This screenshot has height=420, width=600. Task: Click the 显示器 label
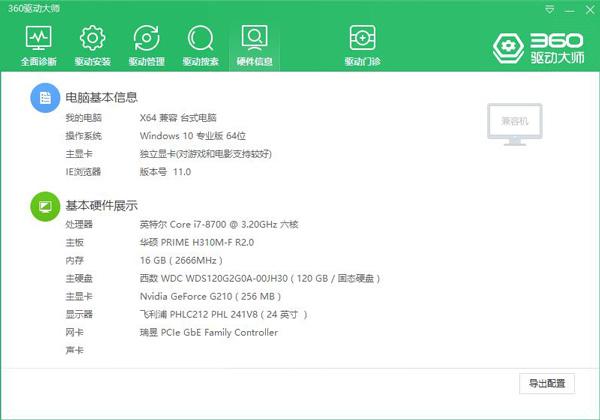click(79, 314)
